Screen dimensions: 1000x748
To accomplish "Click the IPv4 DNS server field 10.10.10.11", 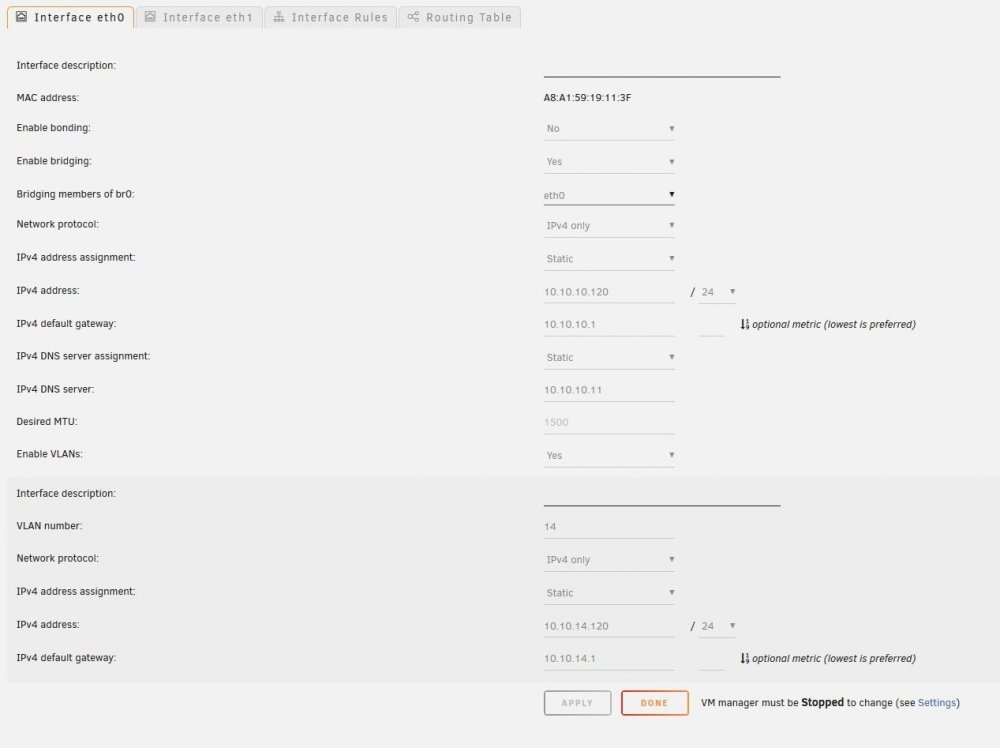I will (x=609, y=390).
